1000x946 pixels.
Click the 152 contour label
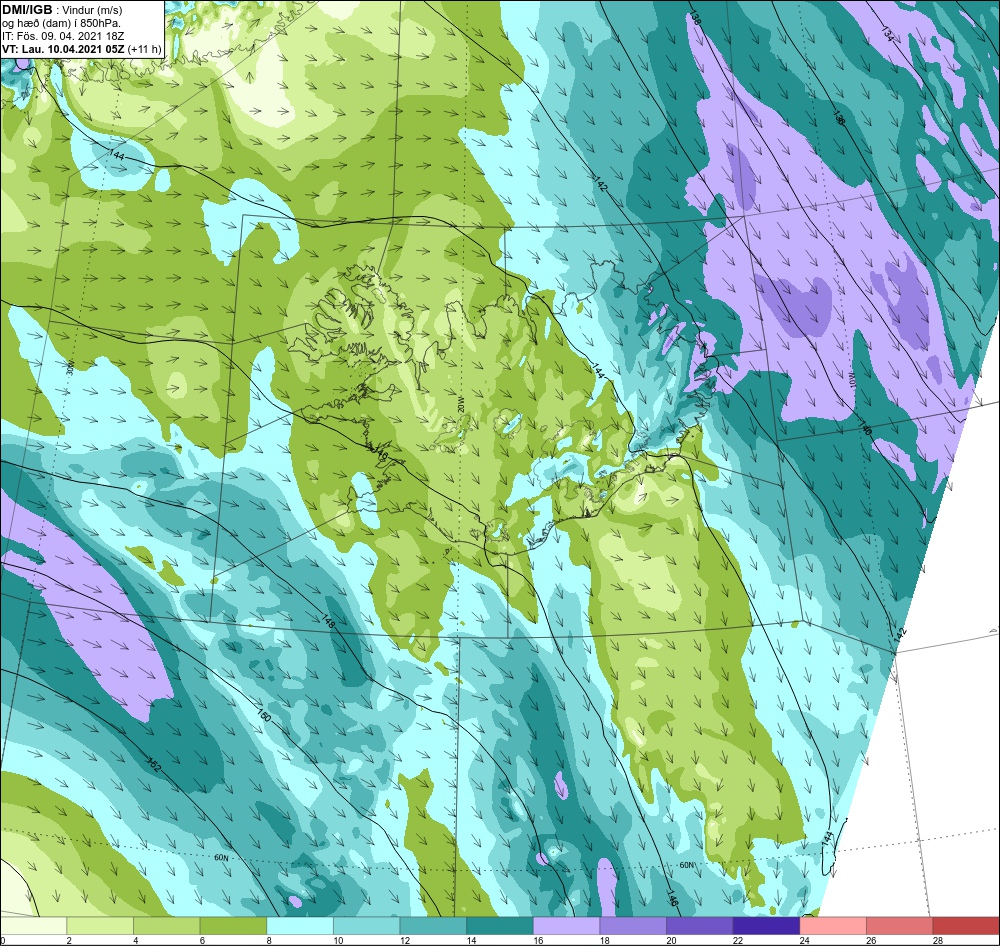(x=154, y=764)
